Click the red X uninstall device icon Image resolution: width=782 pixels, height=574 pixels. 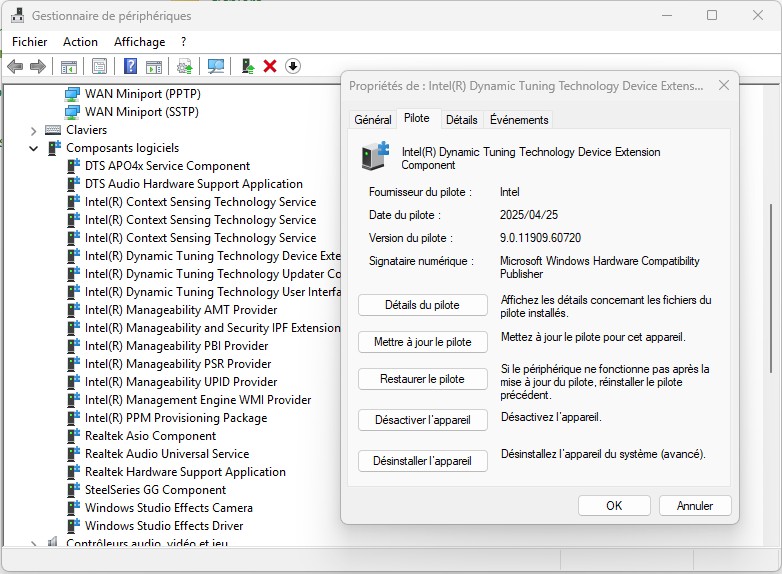(x=270, y=66)
